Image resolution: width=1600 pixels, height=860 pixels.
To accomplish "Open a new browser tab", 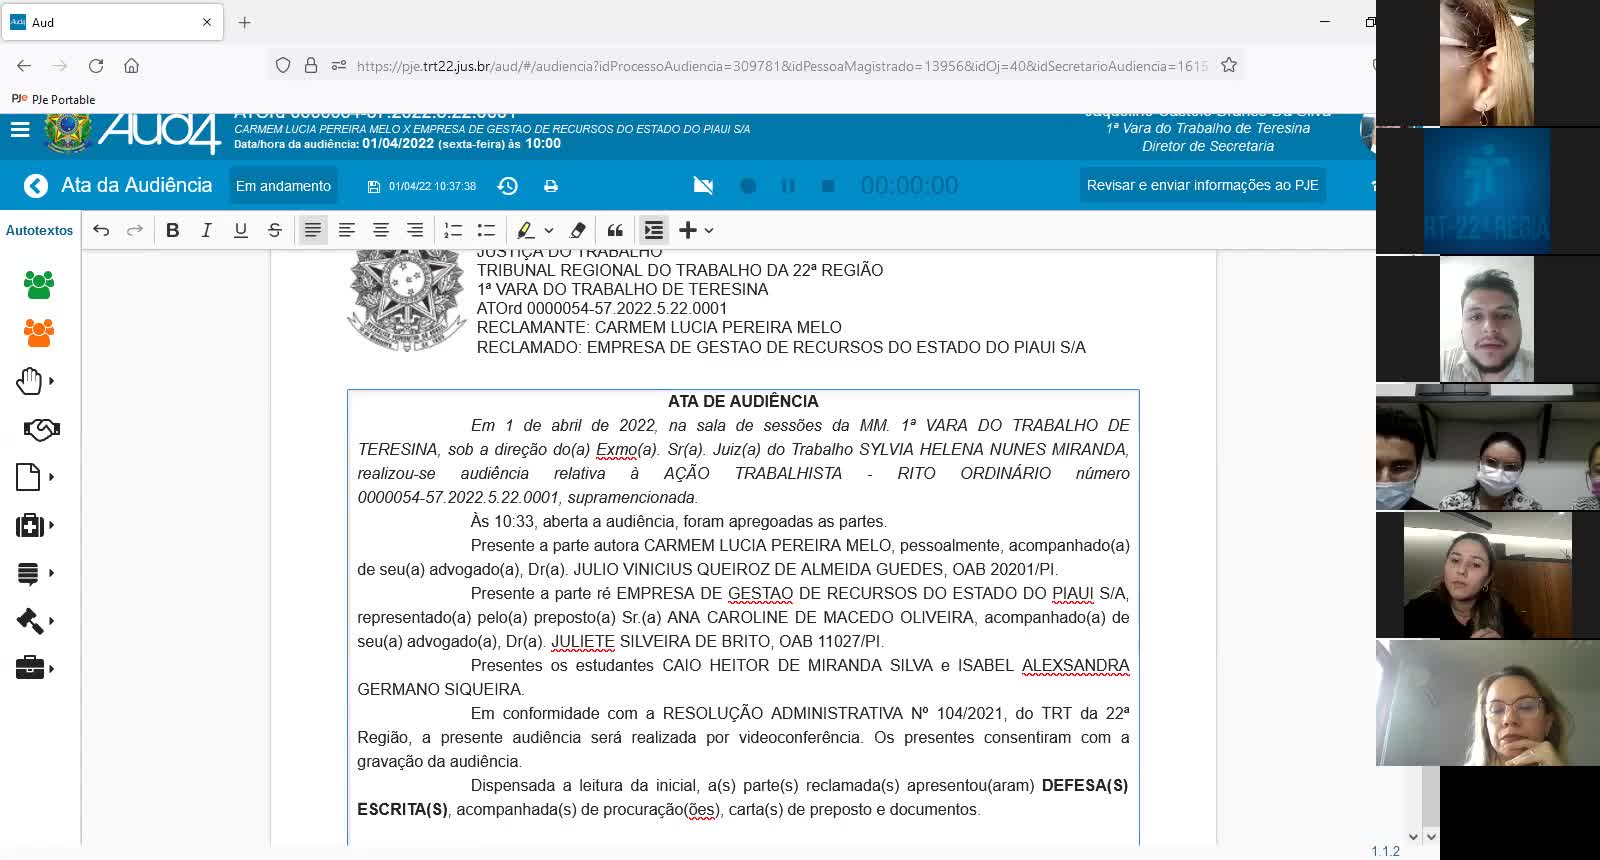I will [245, 22].
